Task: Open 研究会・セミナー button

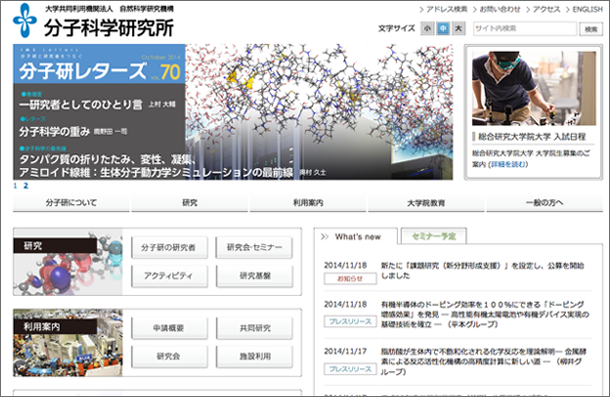Action: coord(254,247)
